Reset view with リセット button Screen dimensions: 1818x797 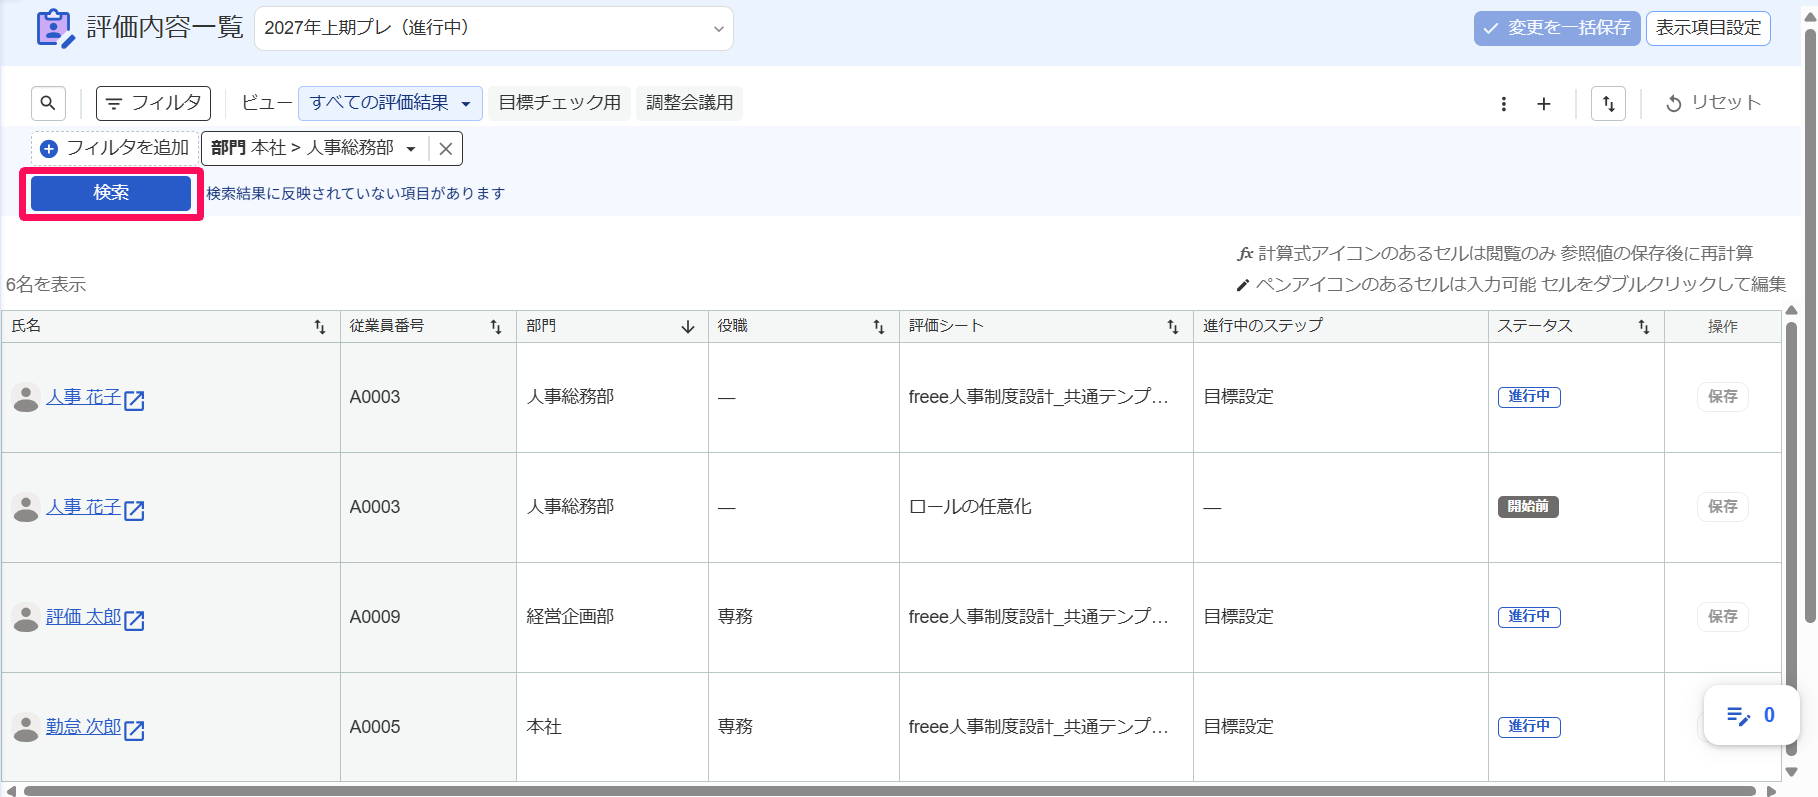(x=1713, y=103)
